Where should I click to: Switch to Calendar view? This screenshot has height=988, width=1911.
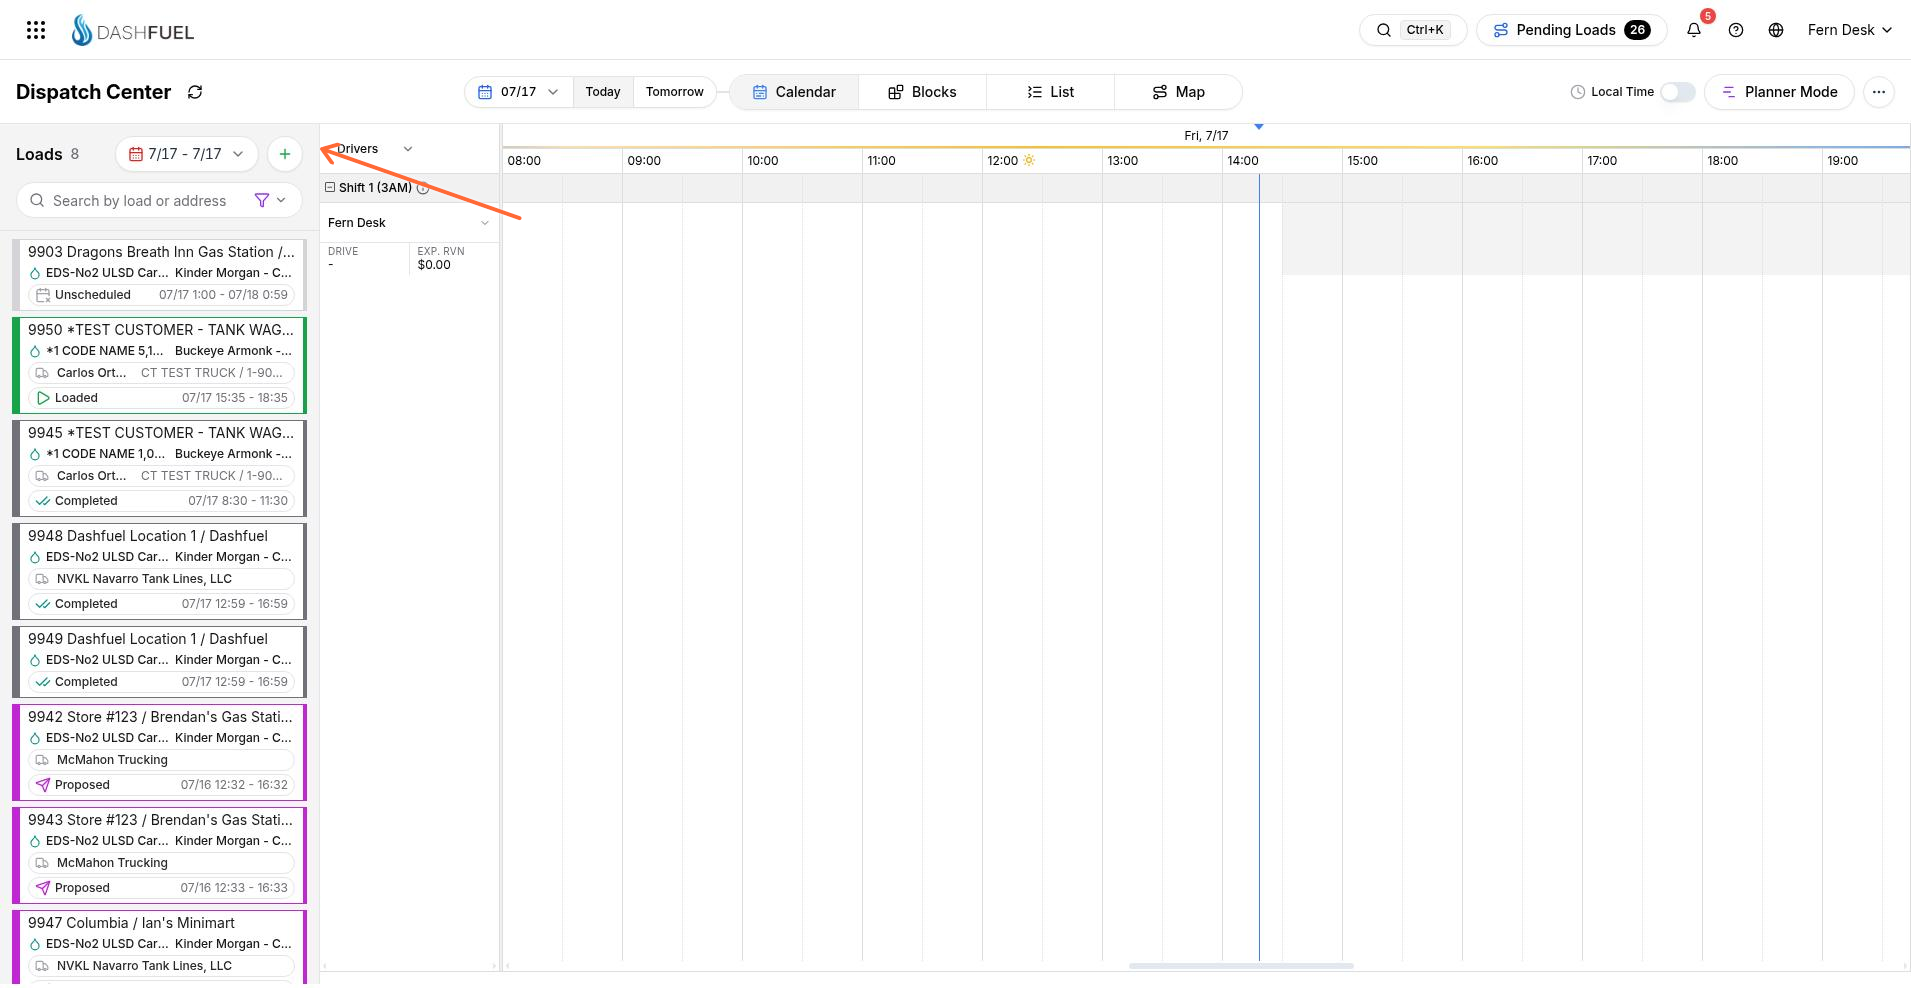tap(794, 92)
